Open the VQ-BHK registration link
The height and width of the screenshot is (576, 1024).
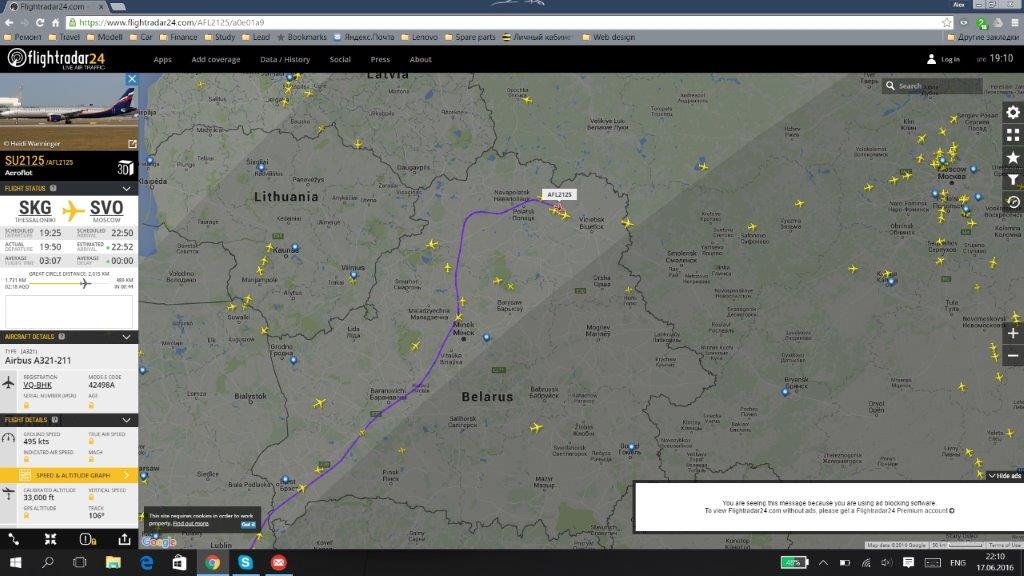tap(37, 385)
